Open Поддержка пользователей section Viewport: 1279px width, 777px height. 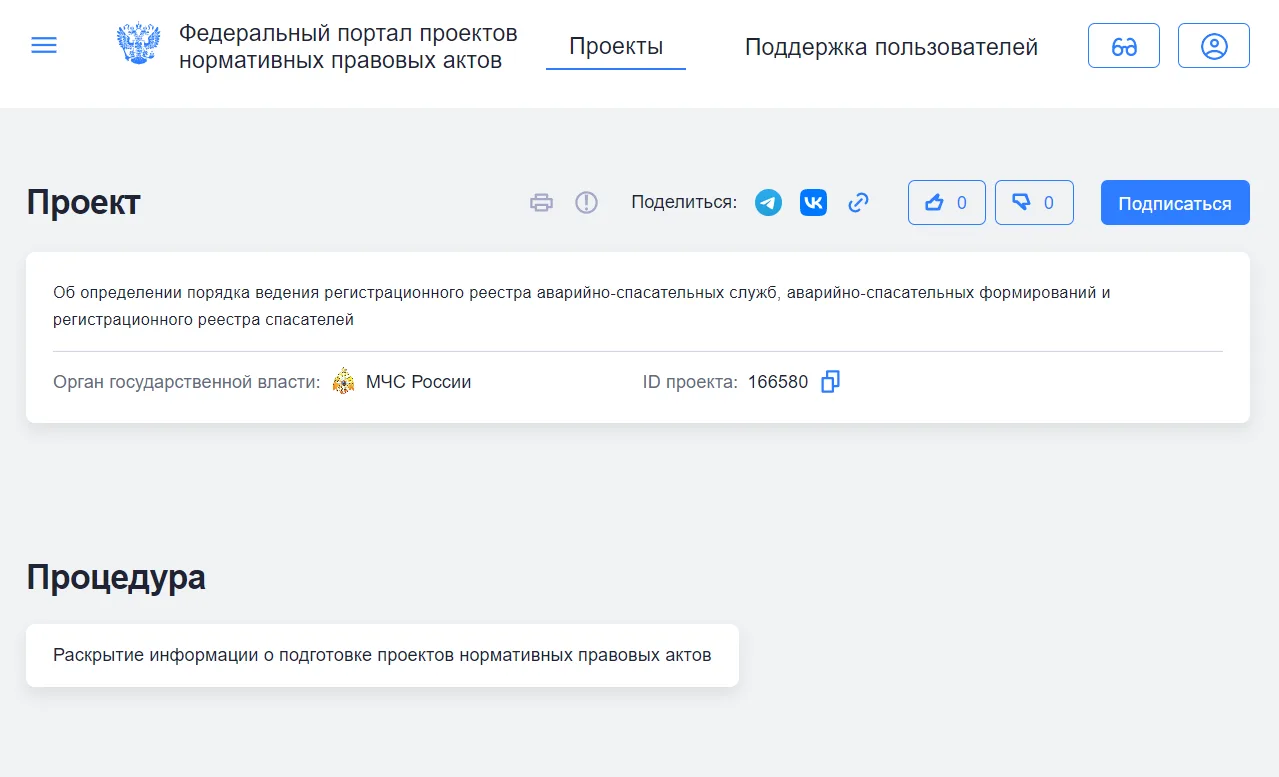891,47
